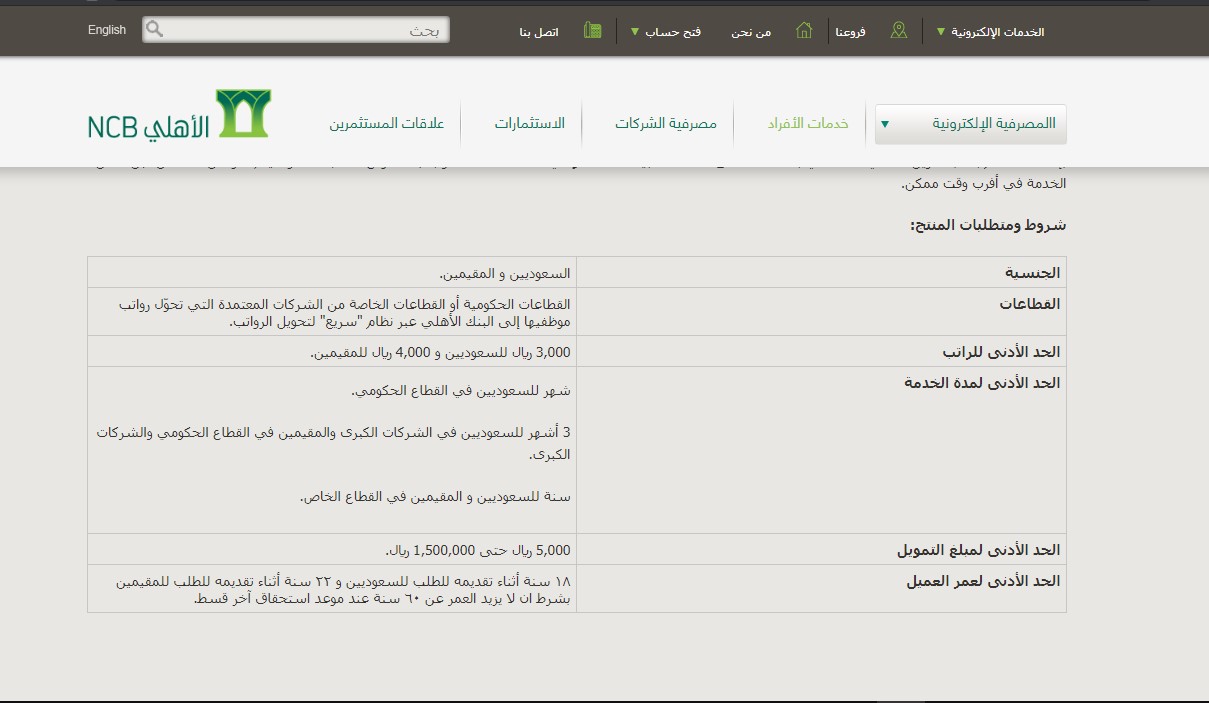
Task: Click the الحد الأدنى لمدة الخدمة label
Action: click(983, 383)
